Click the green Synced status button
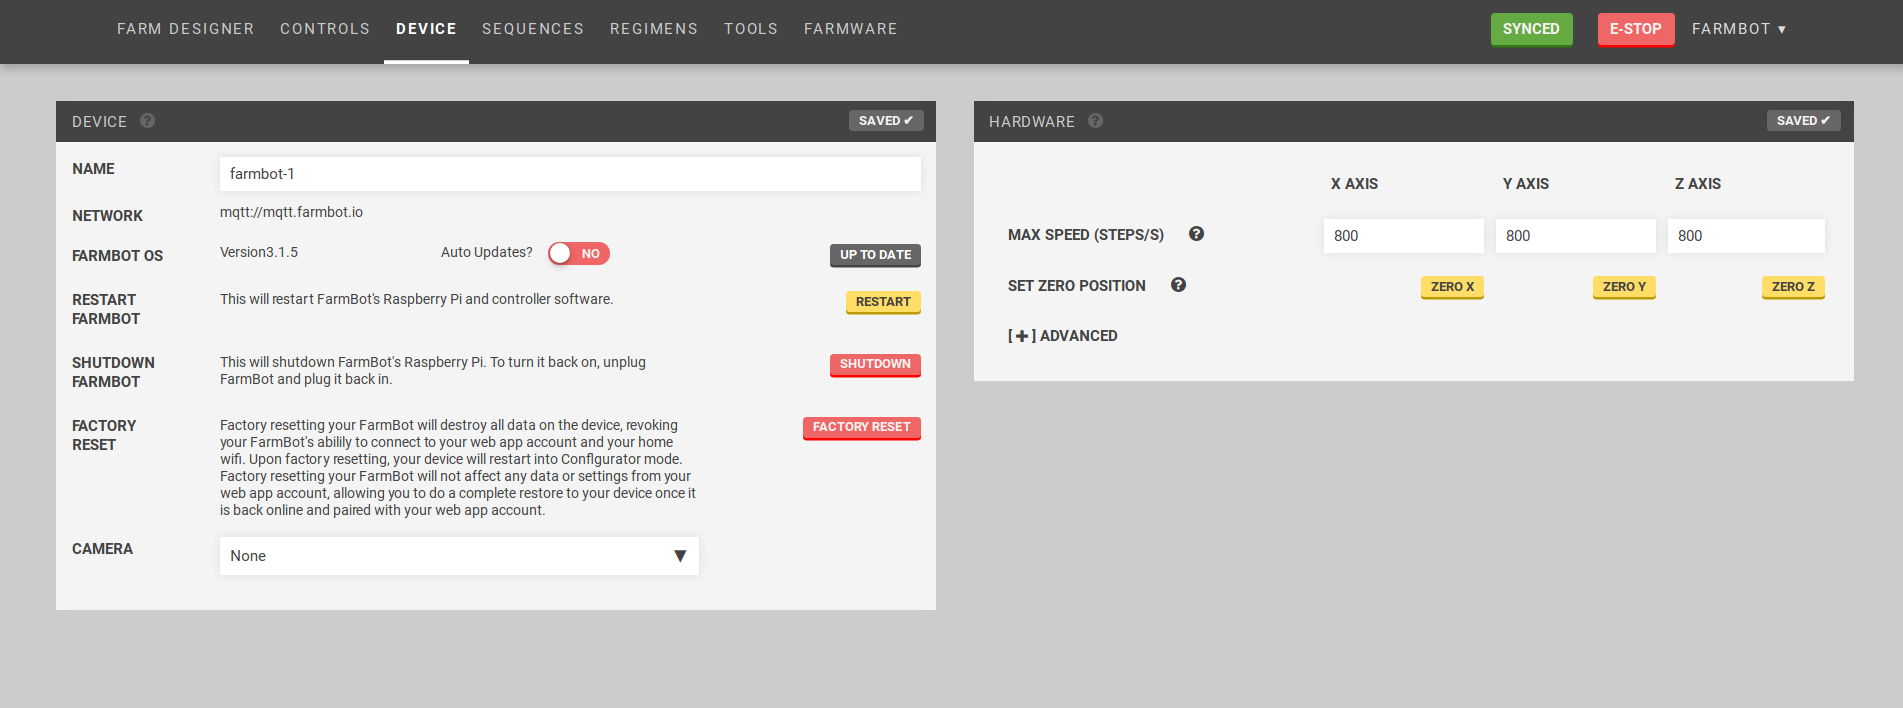Screen dimensions: 1903x708 point(1530,29)
